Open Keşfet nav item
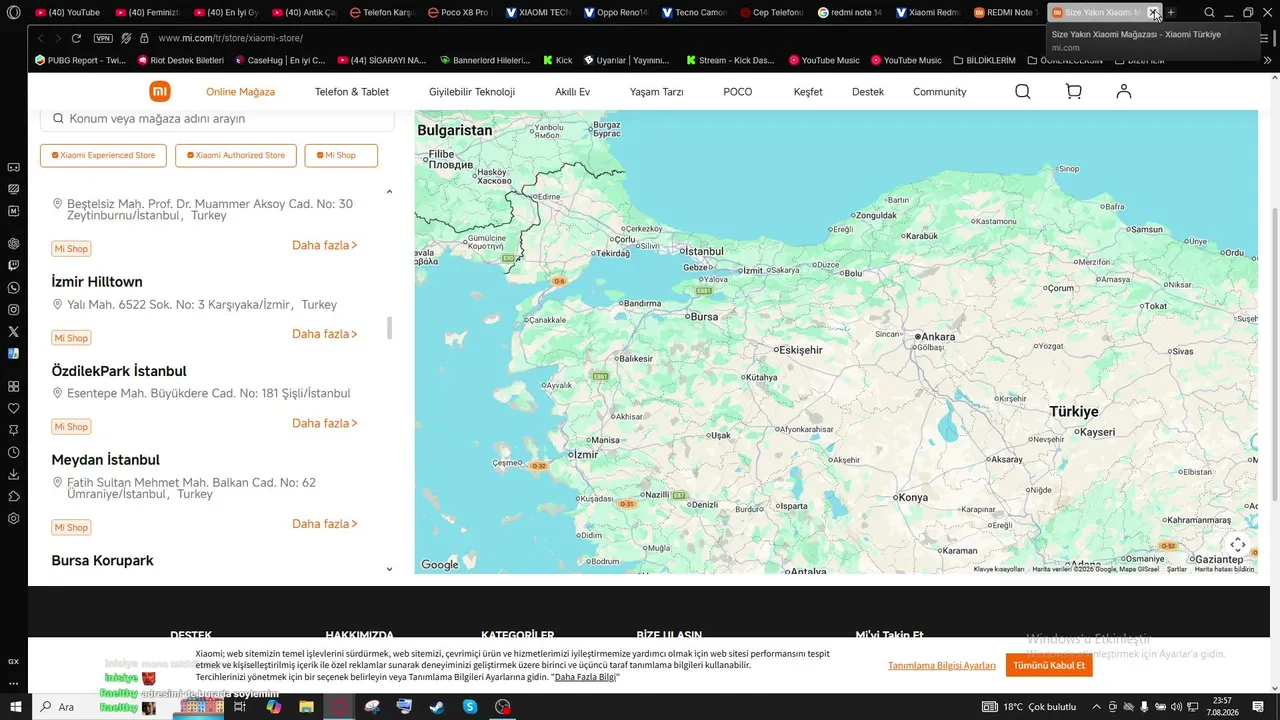This screenshot has height=720, width=1280. 808,92
